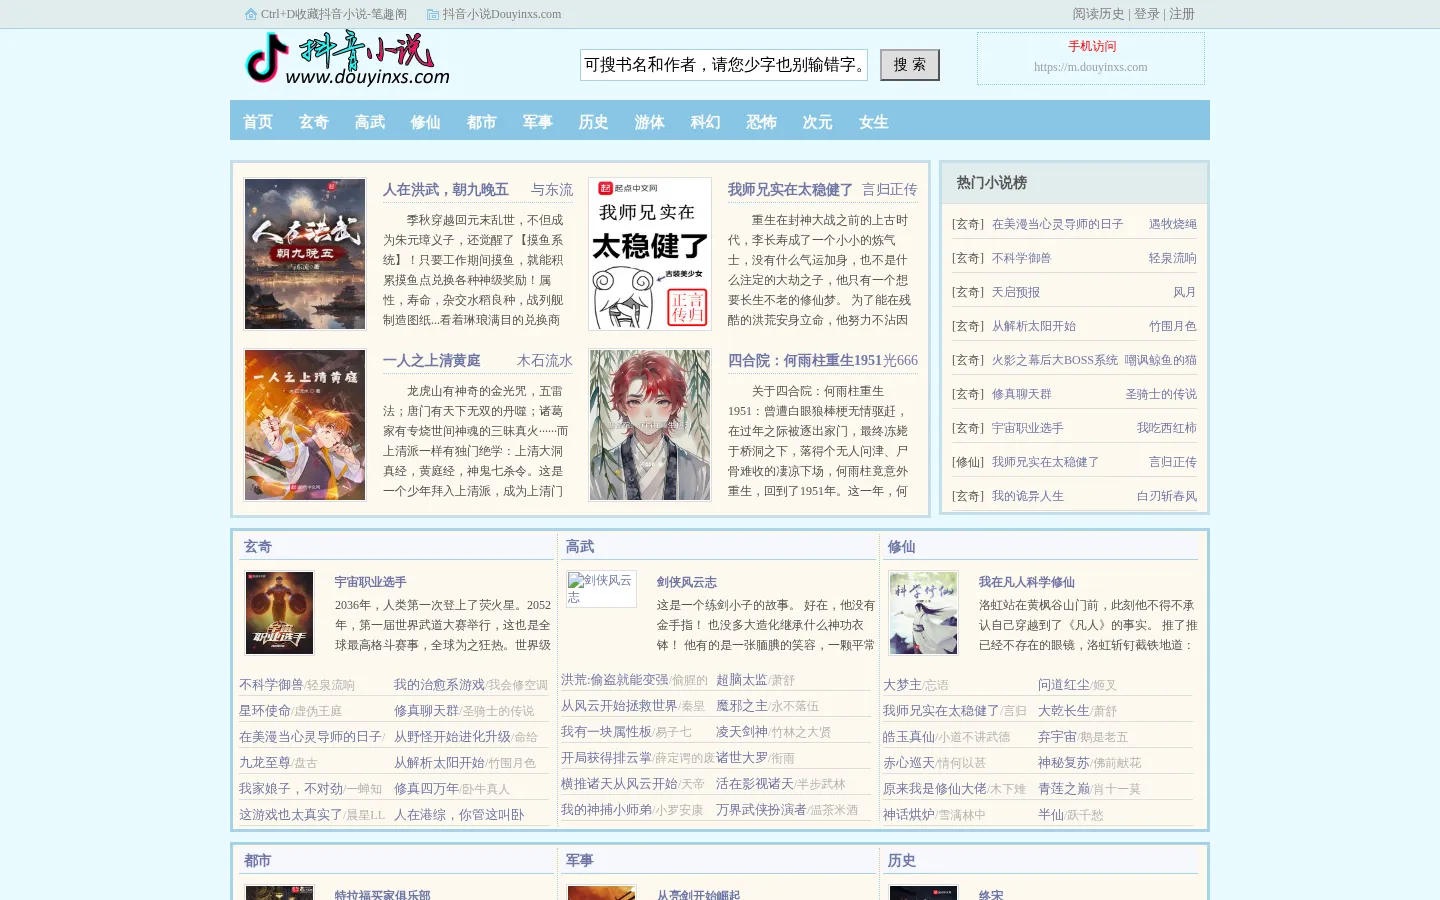
Task: Open the 次元 navigation category
Action: click(x=818, y=121)
